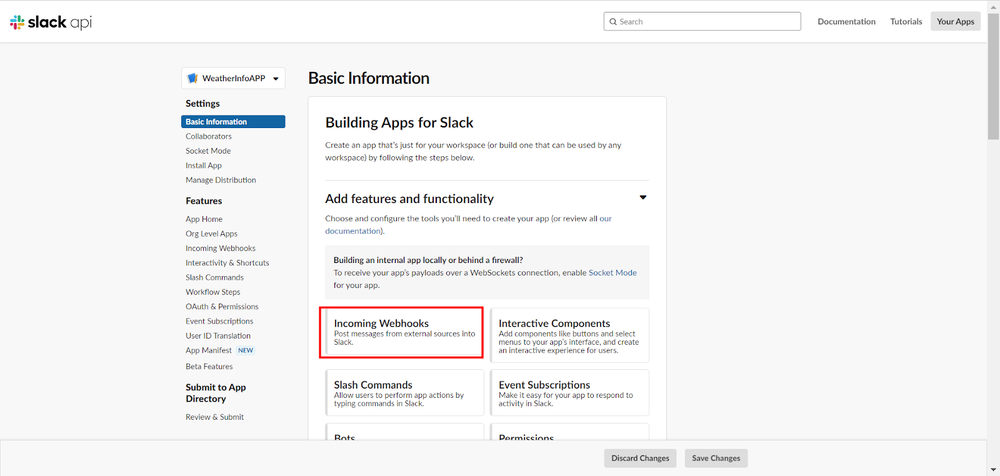
Task: Open Your Apps
Action: [955, 21]
